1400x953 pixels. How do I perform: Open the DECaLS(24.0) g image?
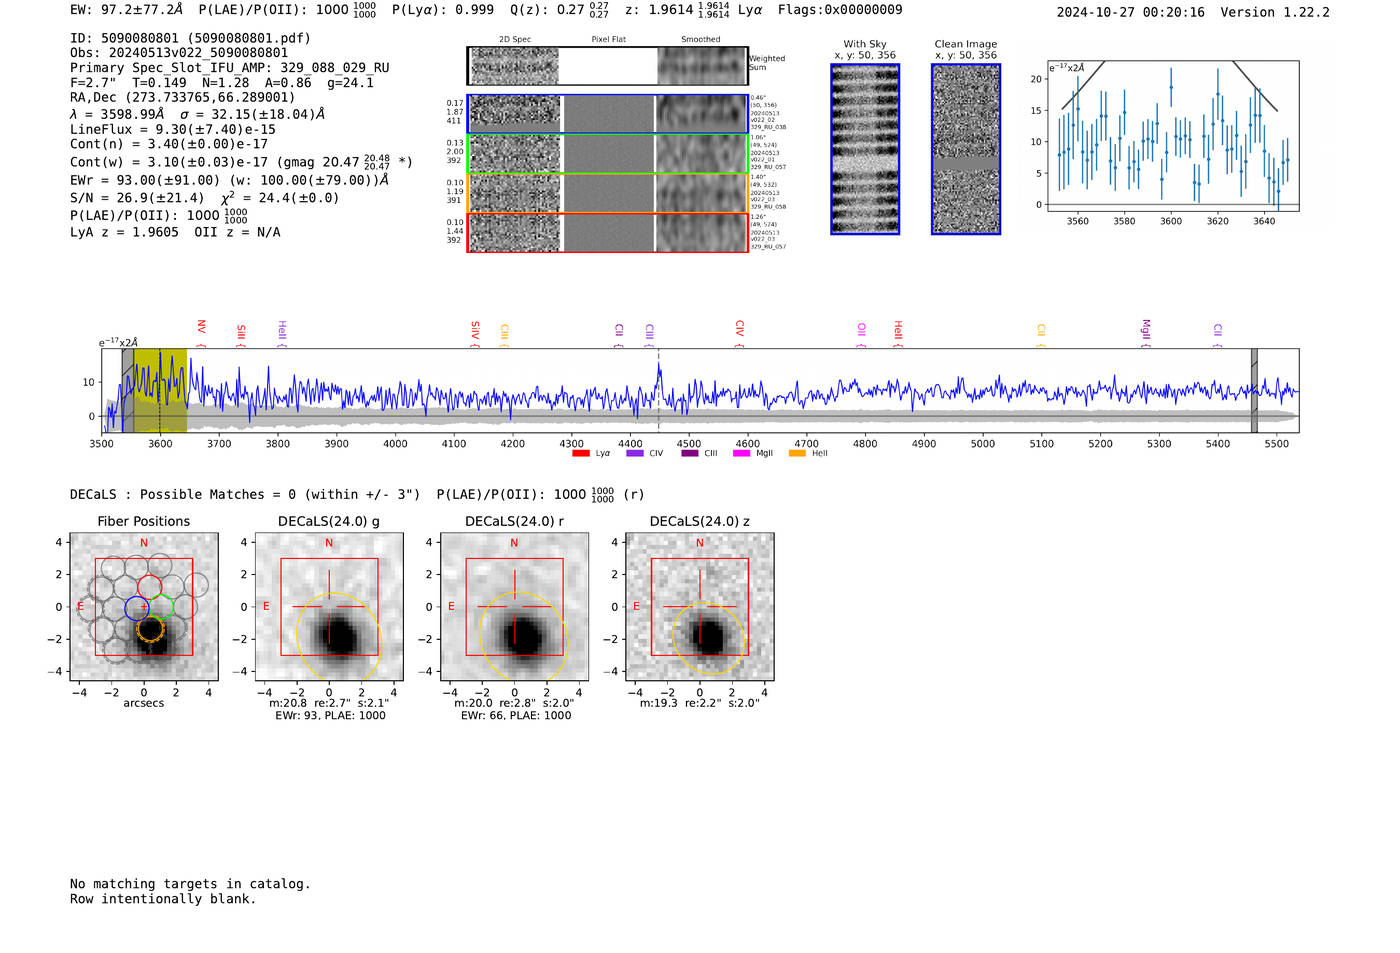pyautogui.click(x=329, y=606)
